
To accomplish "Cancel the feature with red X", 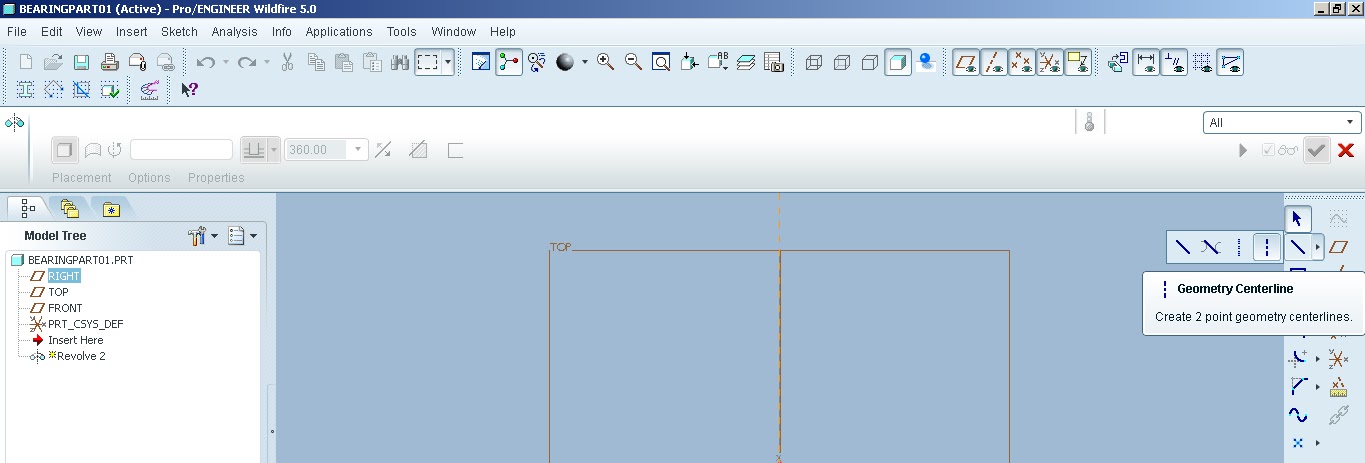I will coord(1346,150).
